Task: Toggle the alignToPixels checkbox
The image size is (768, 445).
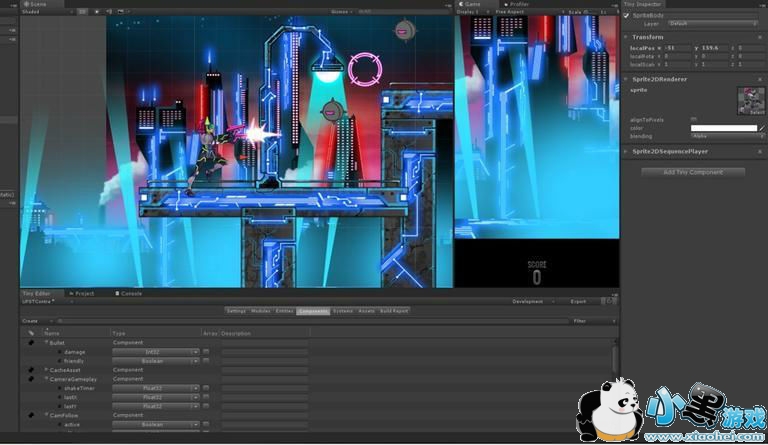Action: [x=694, y=119]
